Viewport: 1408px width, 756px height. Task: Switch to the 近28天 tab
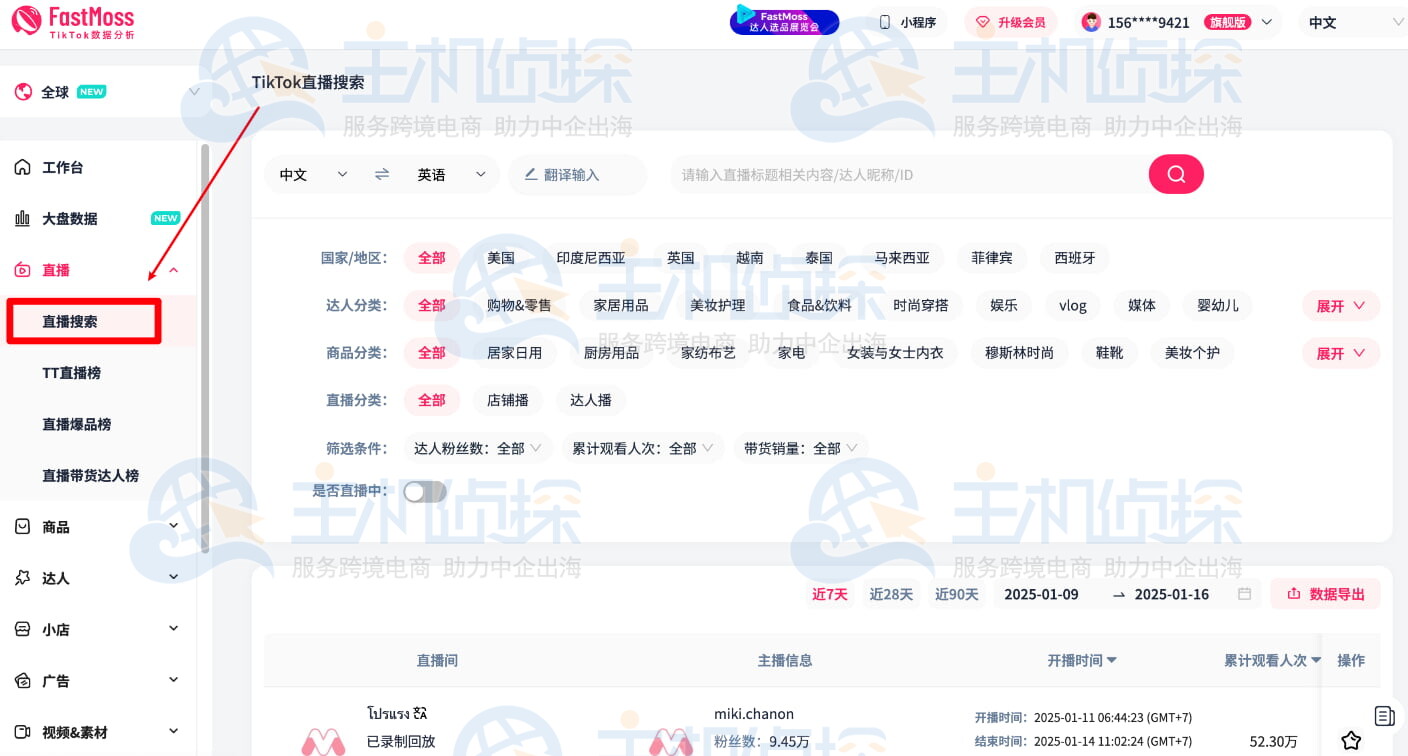(891, 593)
